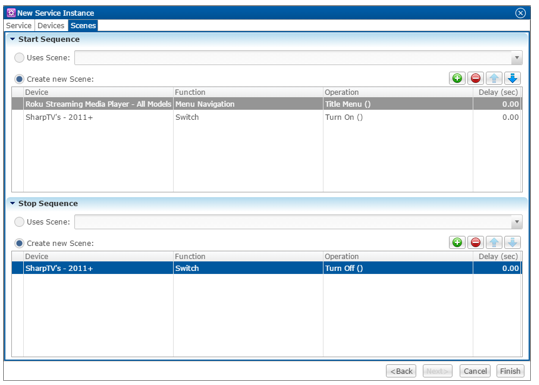Switch to the Service tab
This screenshot has height=385, width=539.
[x=19, y=25]
